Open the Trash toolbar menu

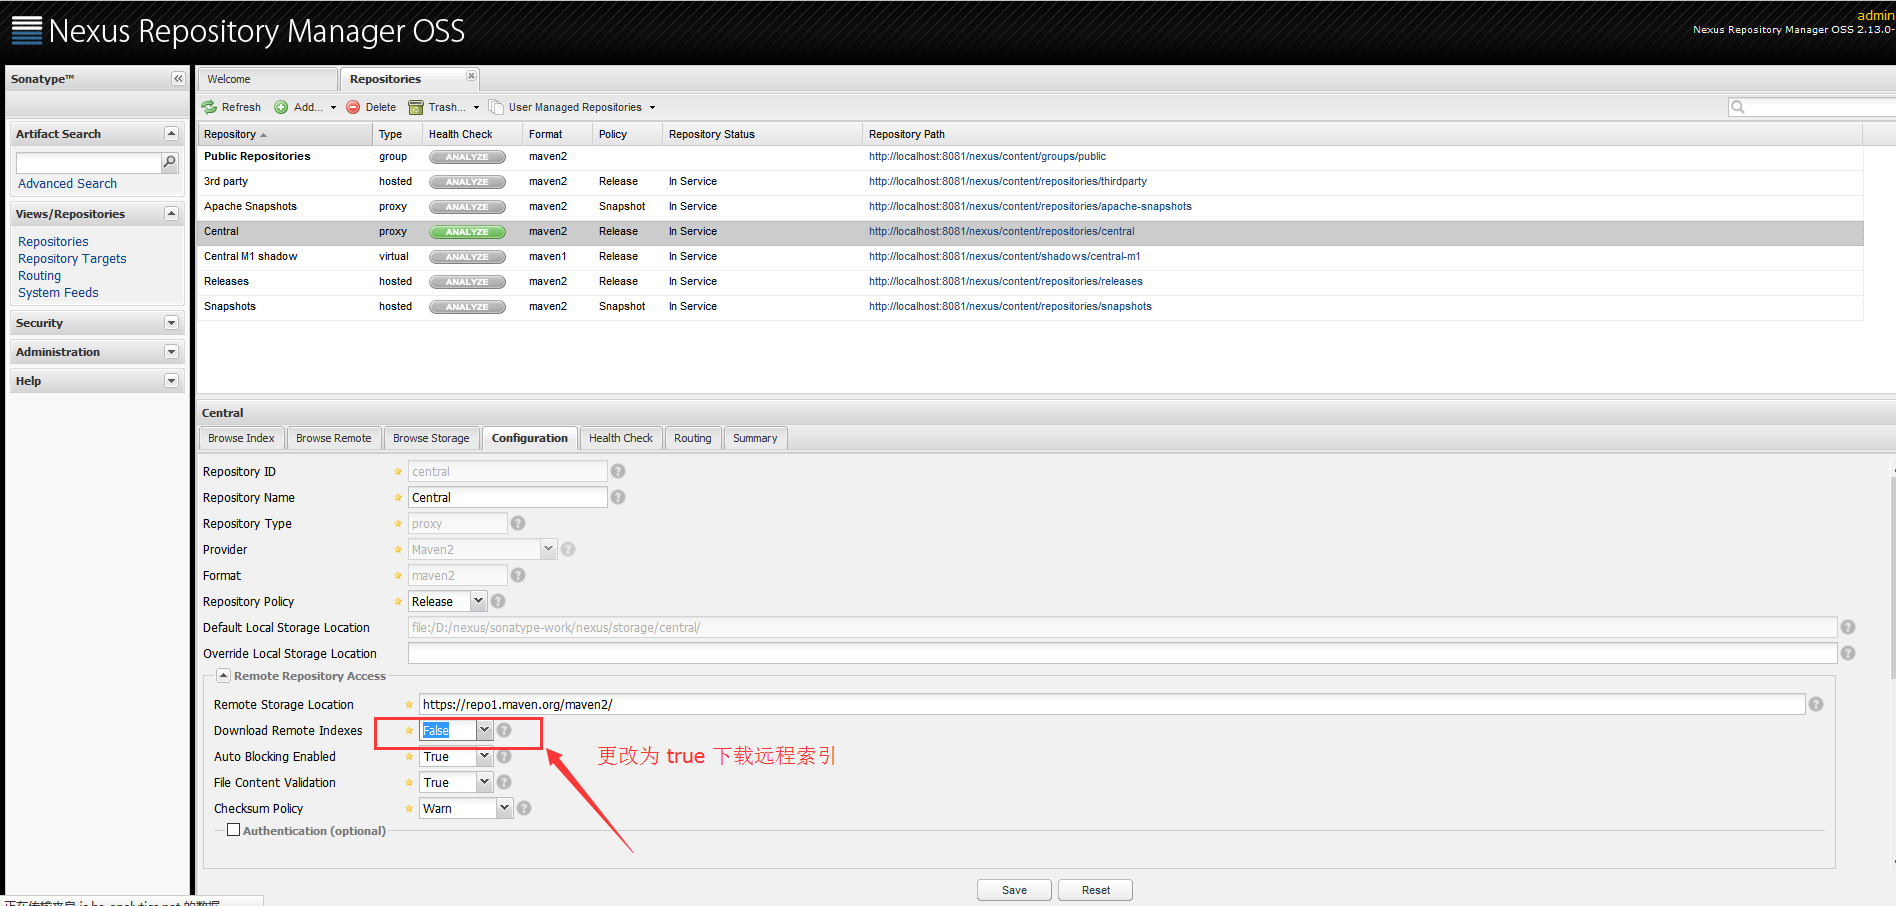point(444,107)
